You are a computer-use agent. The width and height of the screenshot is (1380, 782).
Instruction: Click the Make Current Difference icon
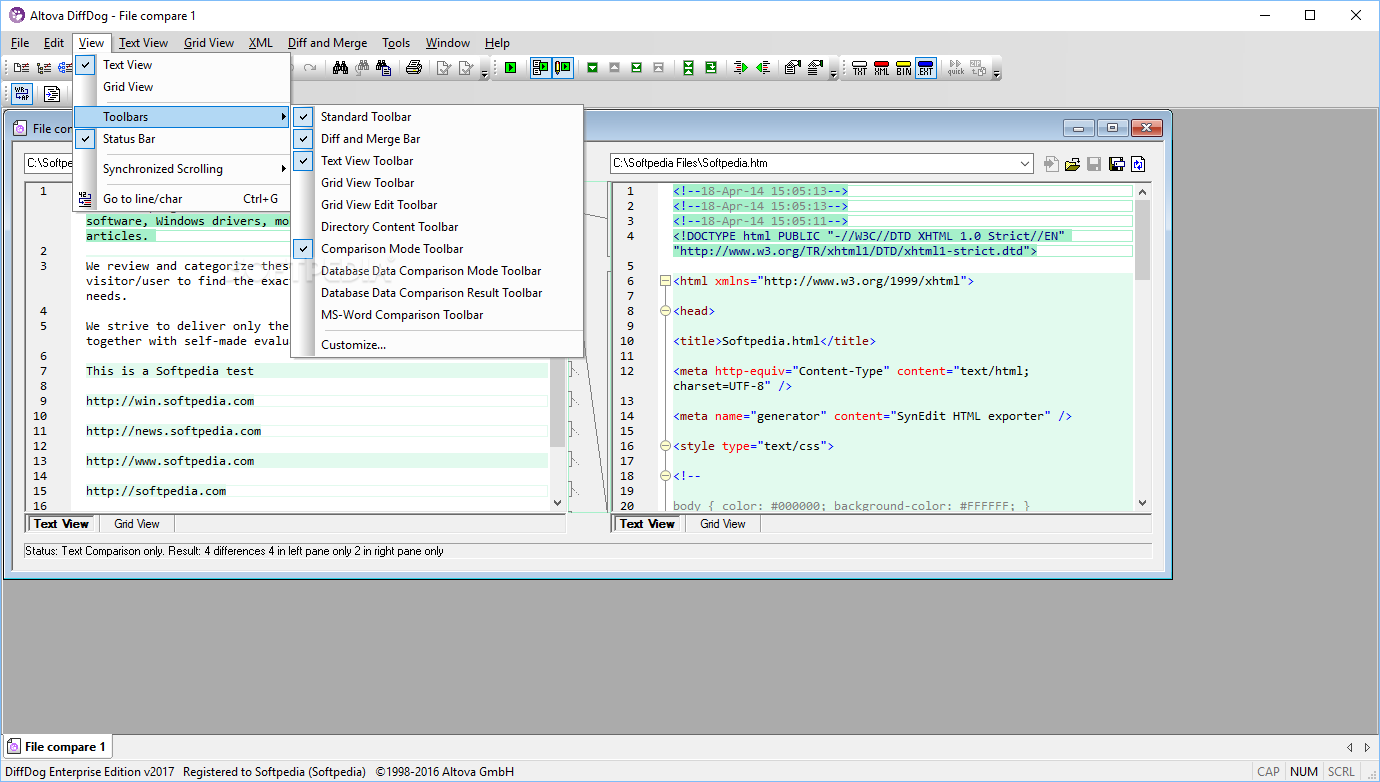tap(710, 68)
